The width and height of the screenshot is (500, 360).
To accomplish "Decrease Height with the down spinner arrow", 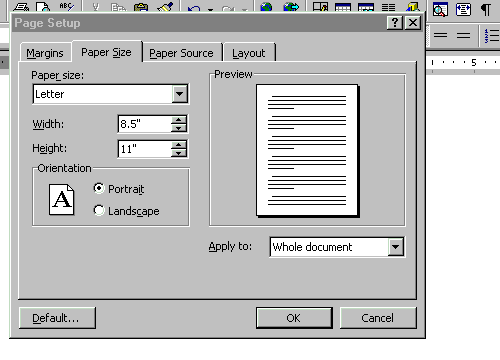I will [x=179, y=153].
